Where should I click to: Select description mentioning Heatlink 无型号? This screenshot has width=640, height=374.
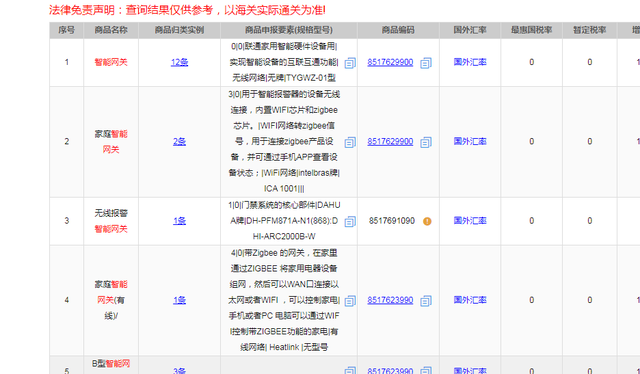click(284, 300)
